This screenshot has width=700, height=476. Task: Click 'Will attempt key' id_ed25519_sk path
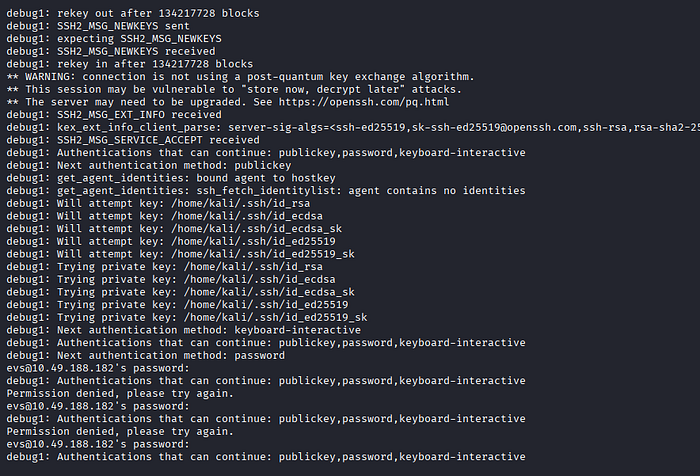pos(263,254)
